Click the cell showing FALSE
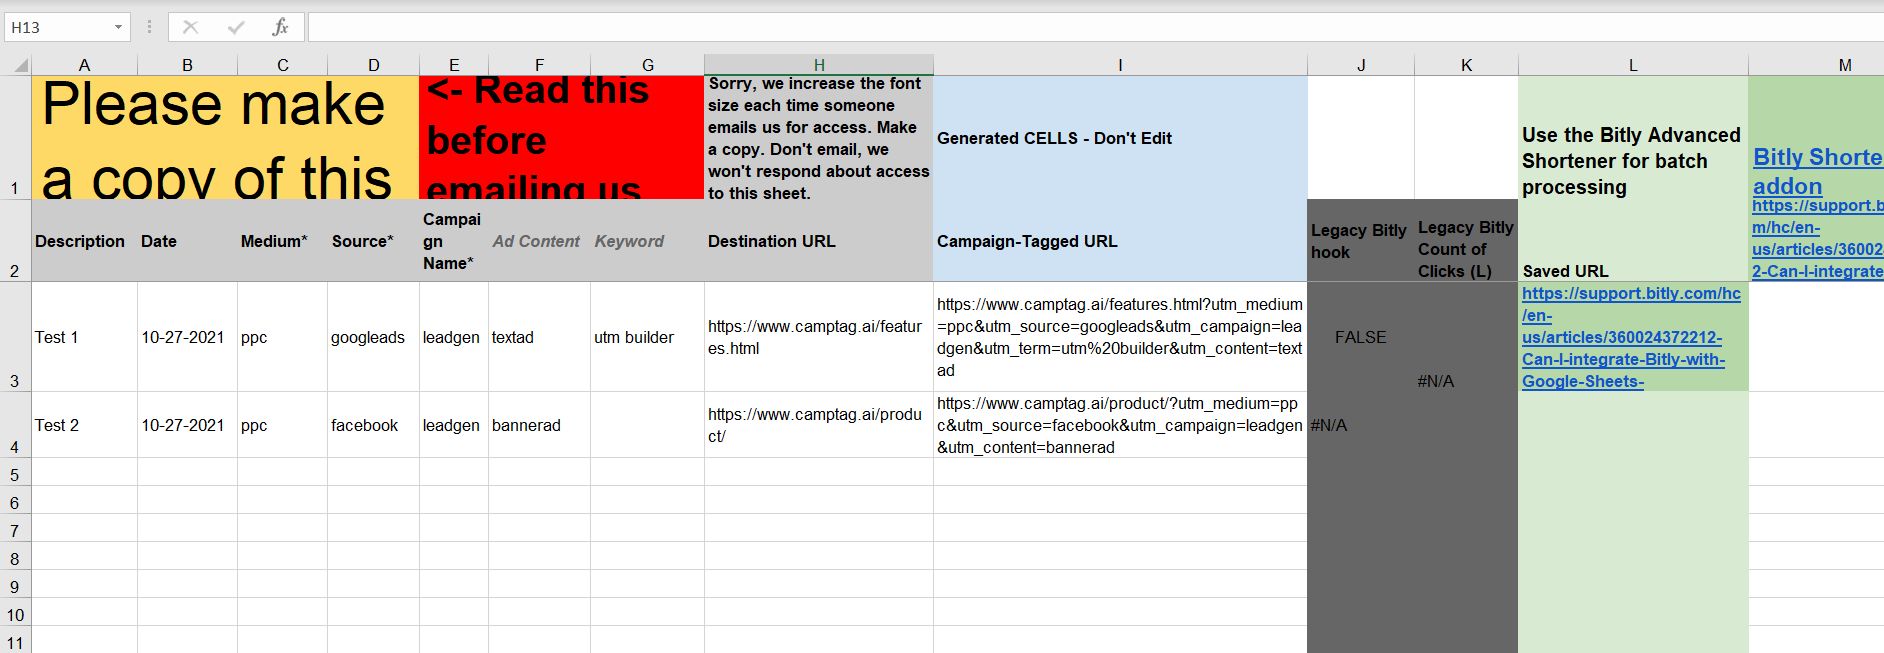This screenshot has height=653, width=1884. (x=1360, y=337)
